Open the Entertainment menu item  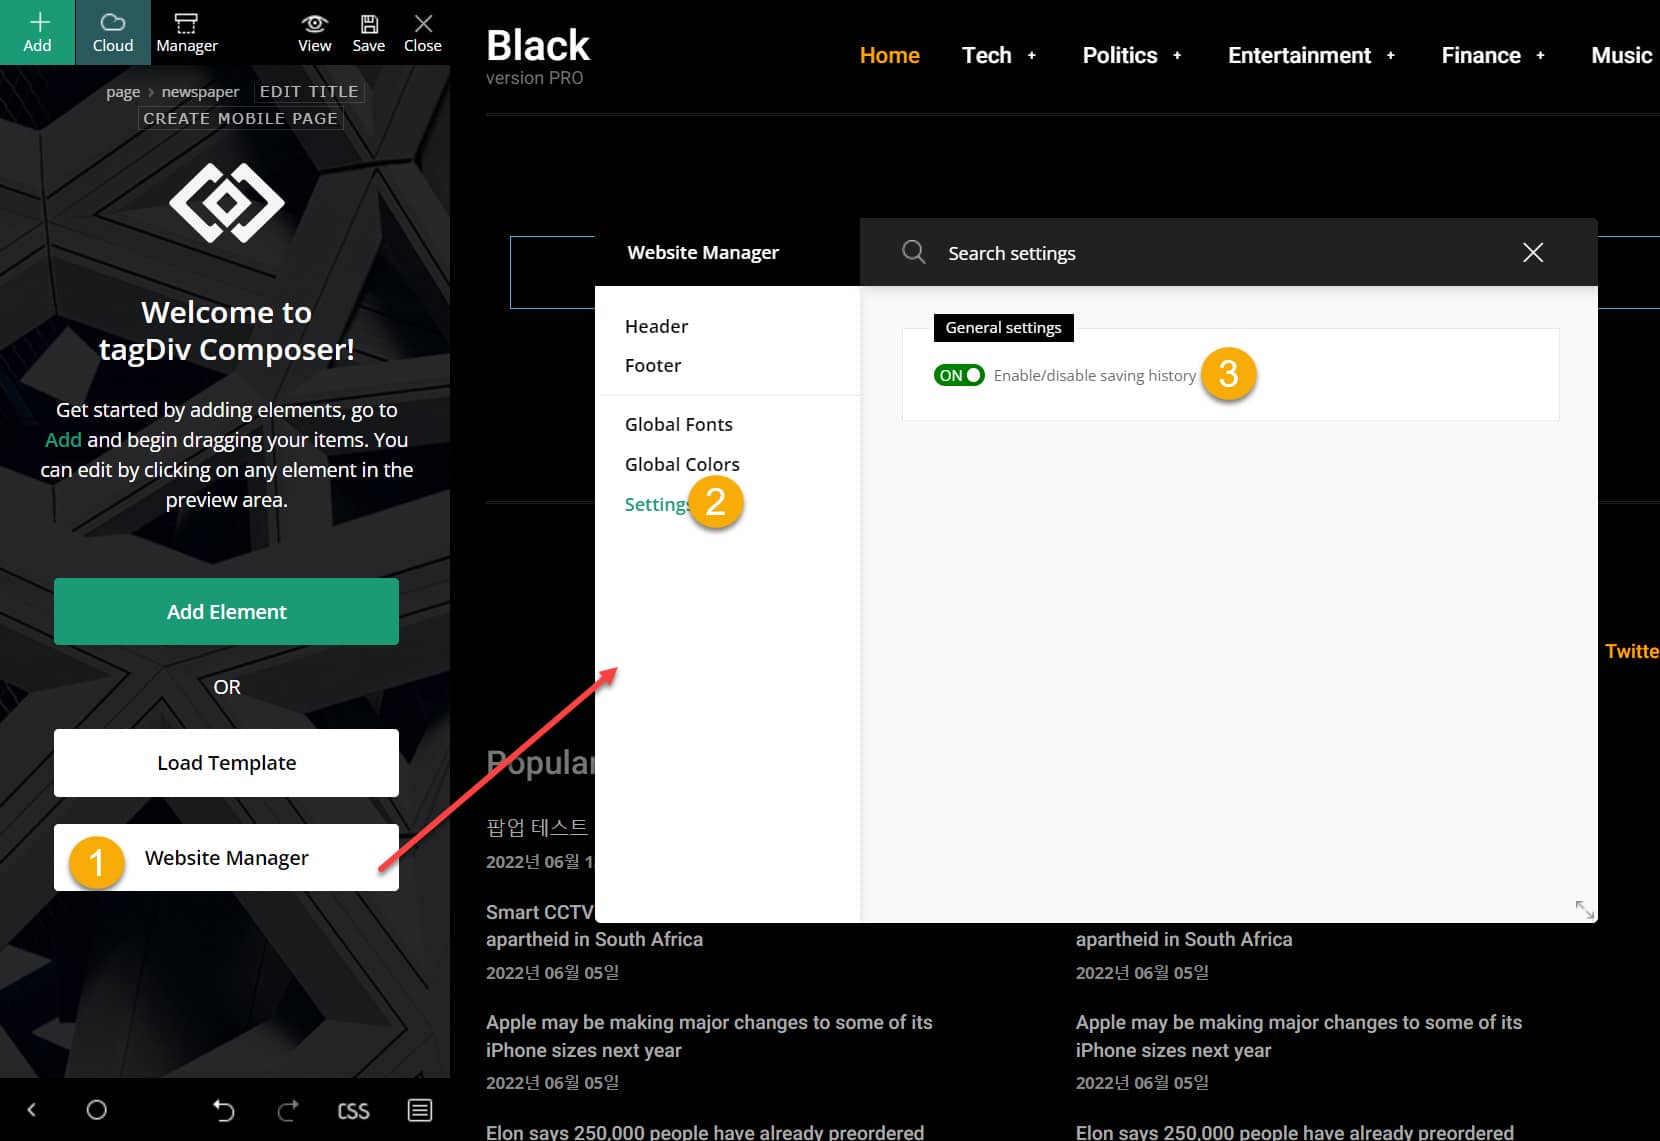[x=1299, y=55]
